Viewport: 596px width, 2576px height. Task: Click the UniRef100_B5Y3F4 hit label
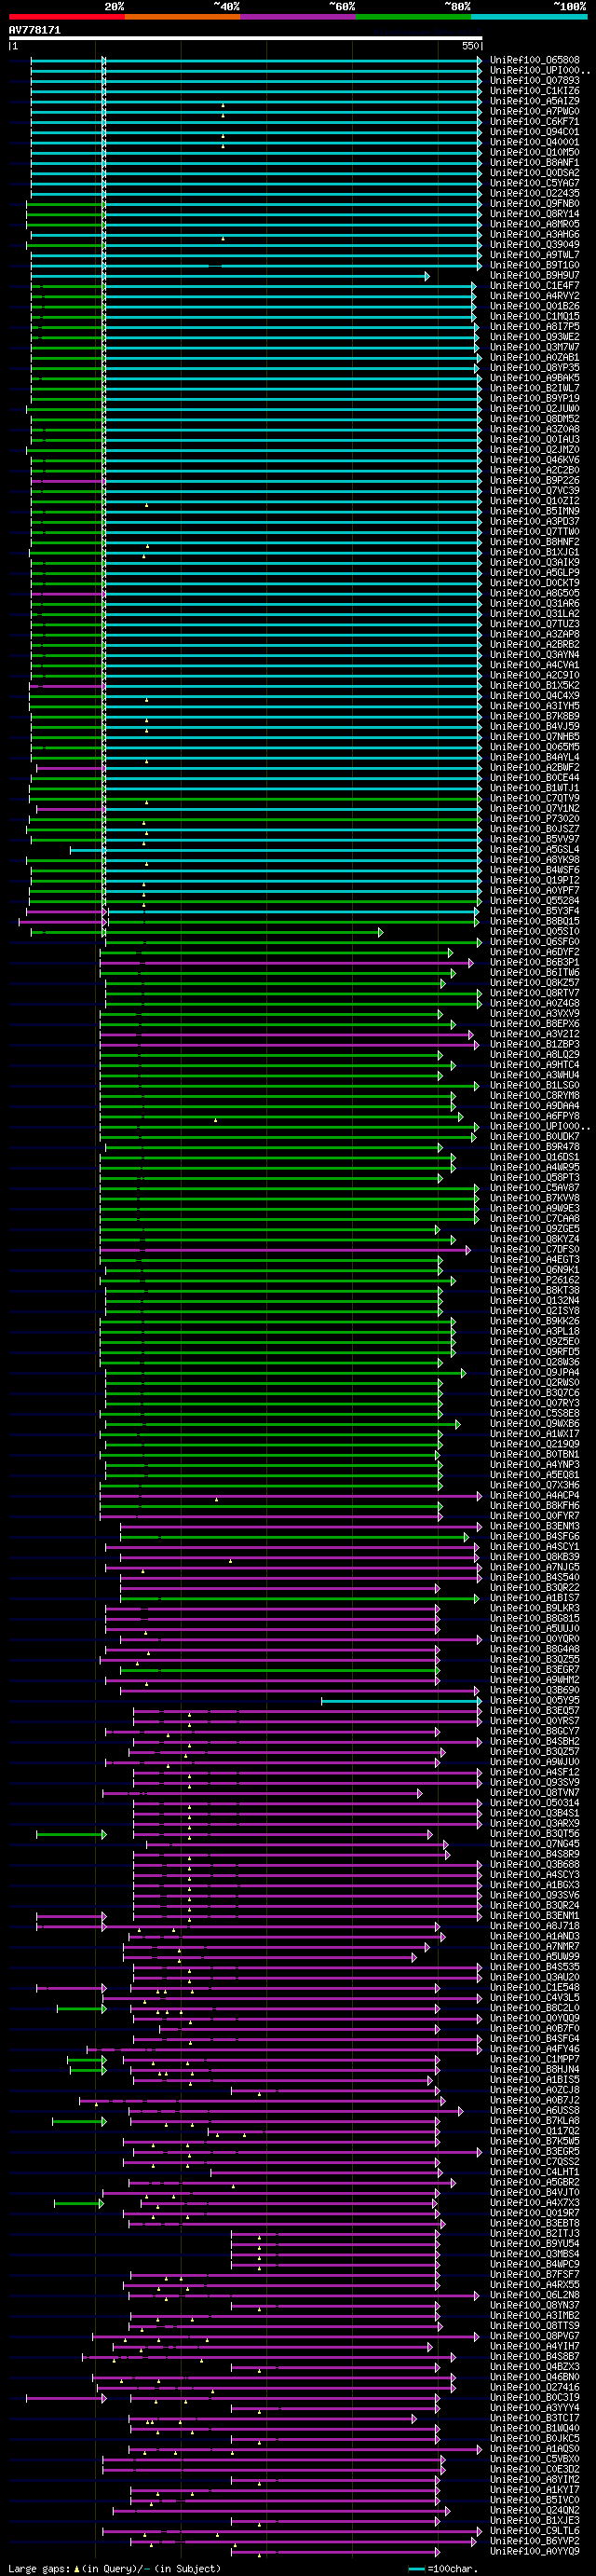pos(534,911)
